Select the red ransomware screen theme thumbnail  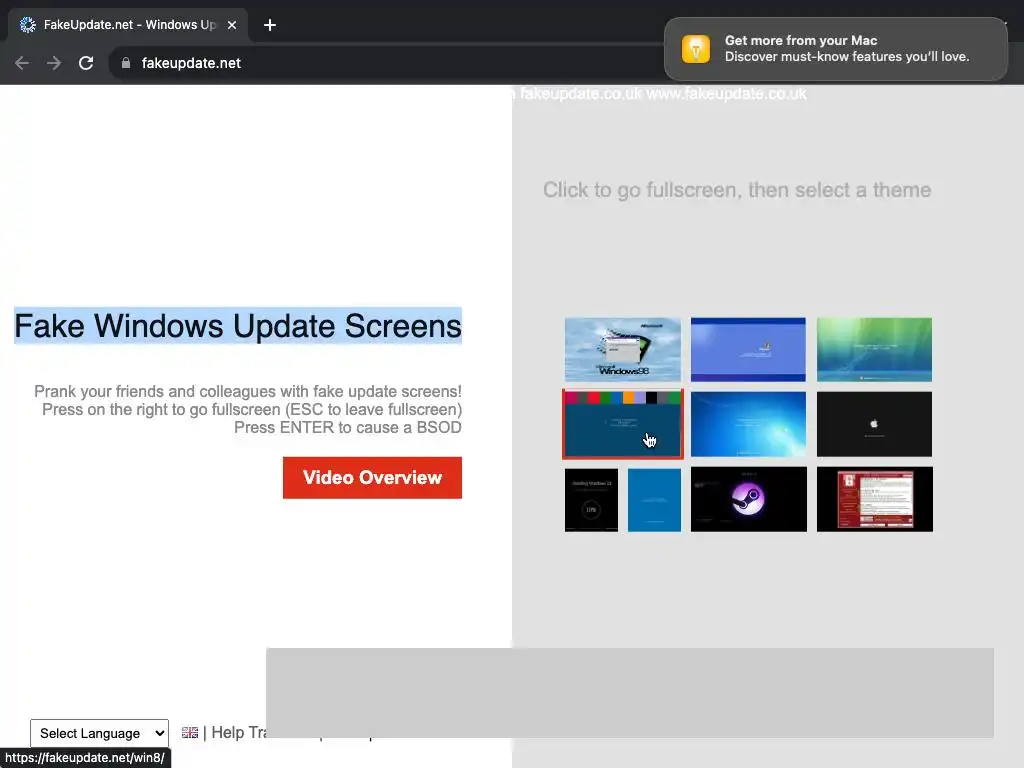point(874,499)
